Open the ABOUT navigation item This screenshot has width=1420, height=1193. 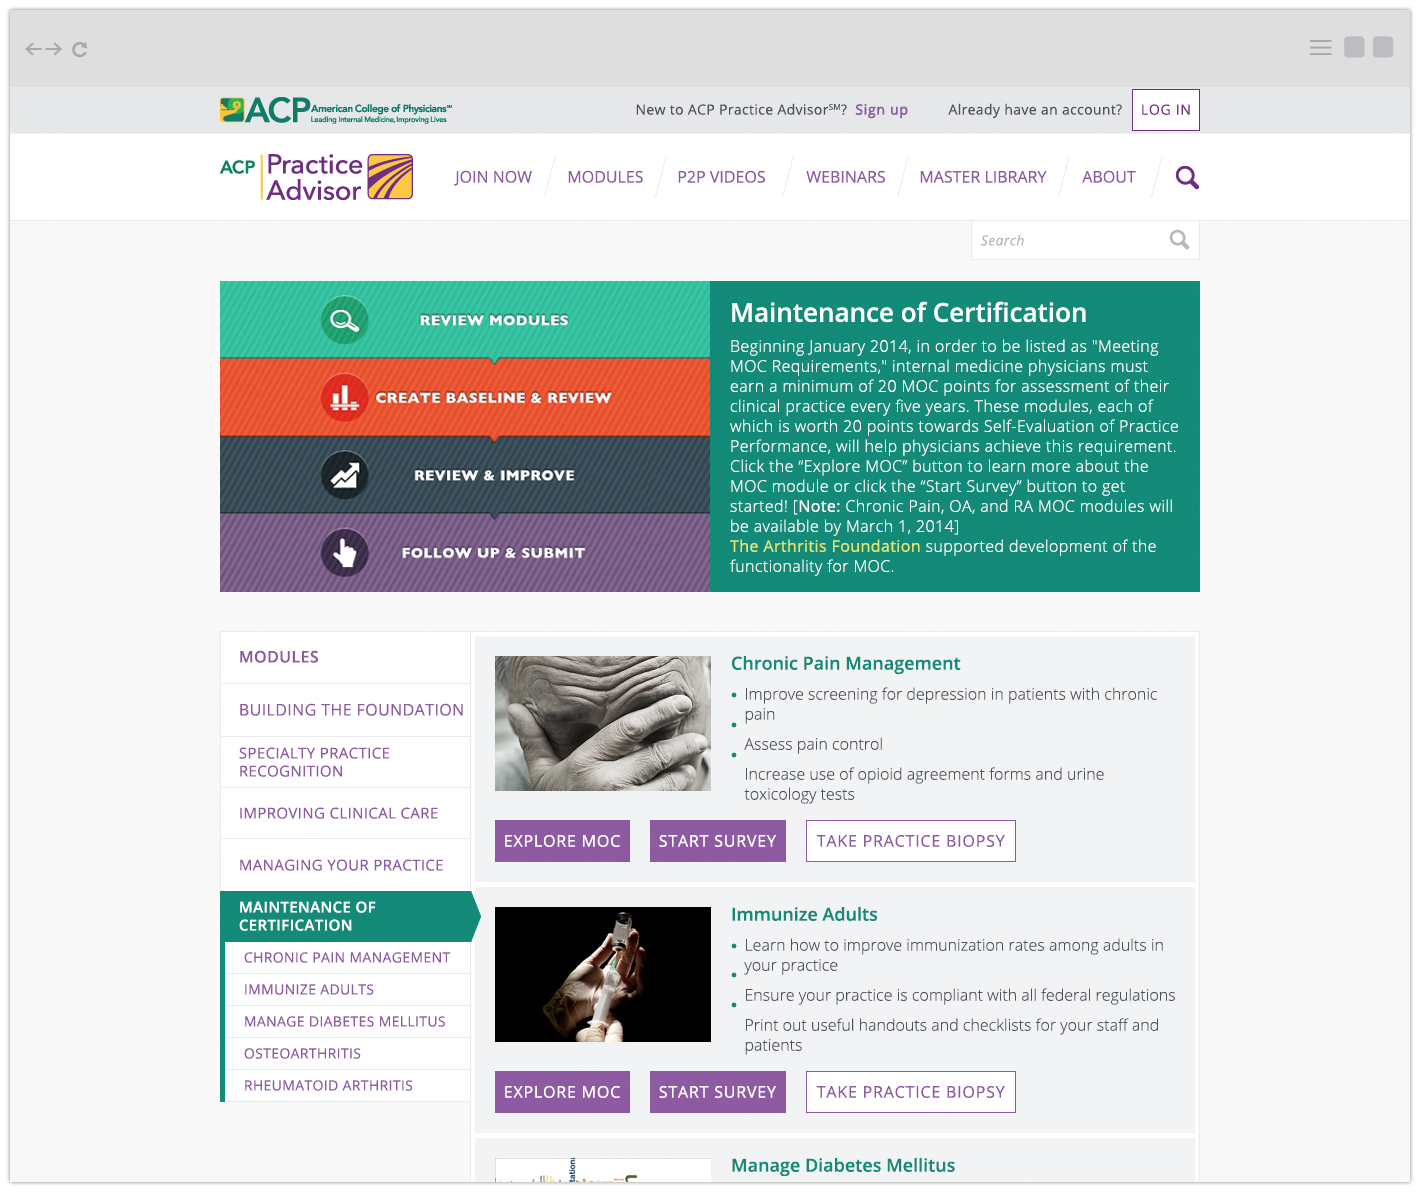pyautogui.click(x=1109, y=177)
